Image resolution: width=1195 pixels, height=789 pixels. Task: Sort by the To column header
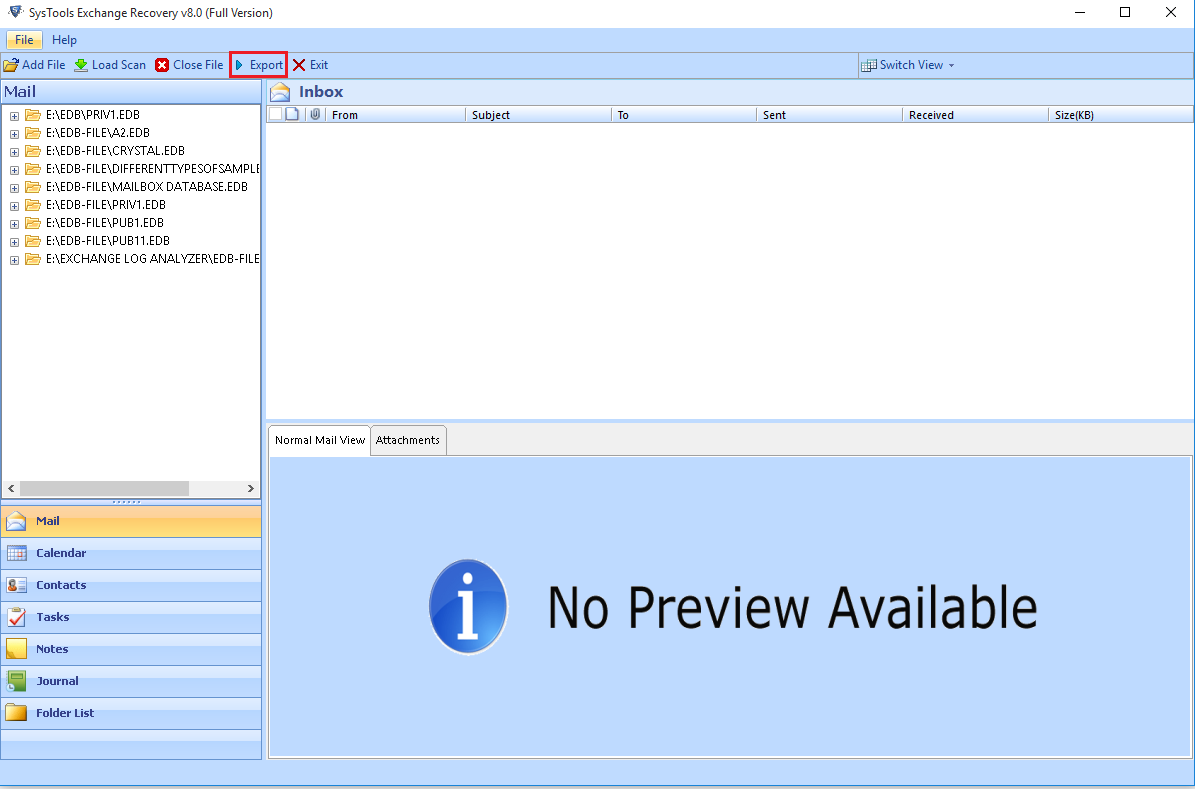pos(684,114)
